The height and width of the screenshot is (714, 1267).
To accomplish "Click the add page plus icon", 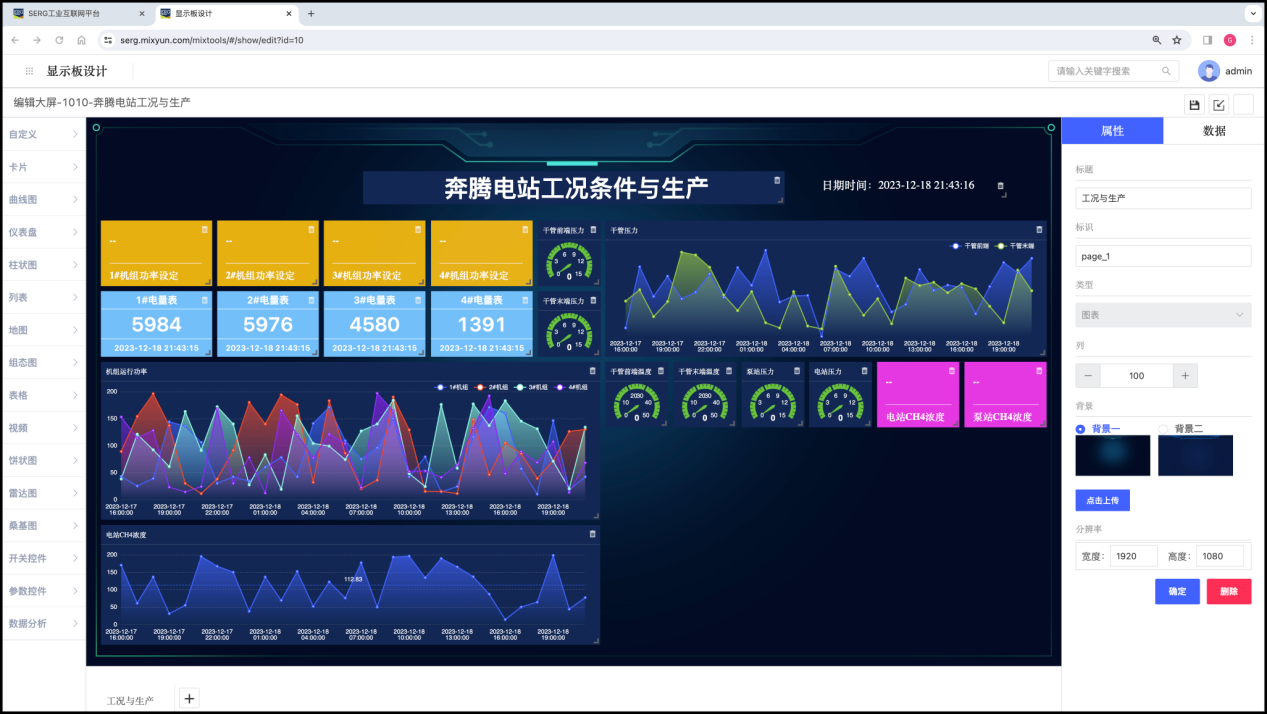I will [x=190, y=699].
